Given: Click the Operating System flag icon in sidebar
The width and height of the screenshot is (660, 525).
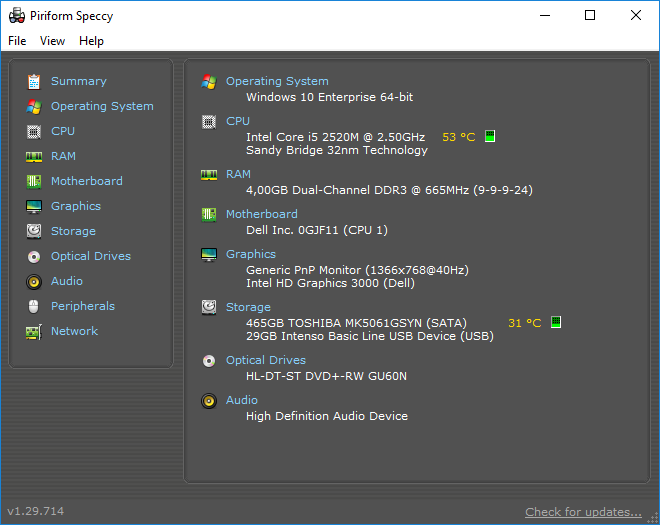Looking at the screenshot, I should coord(34,107).
